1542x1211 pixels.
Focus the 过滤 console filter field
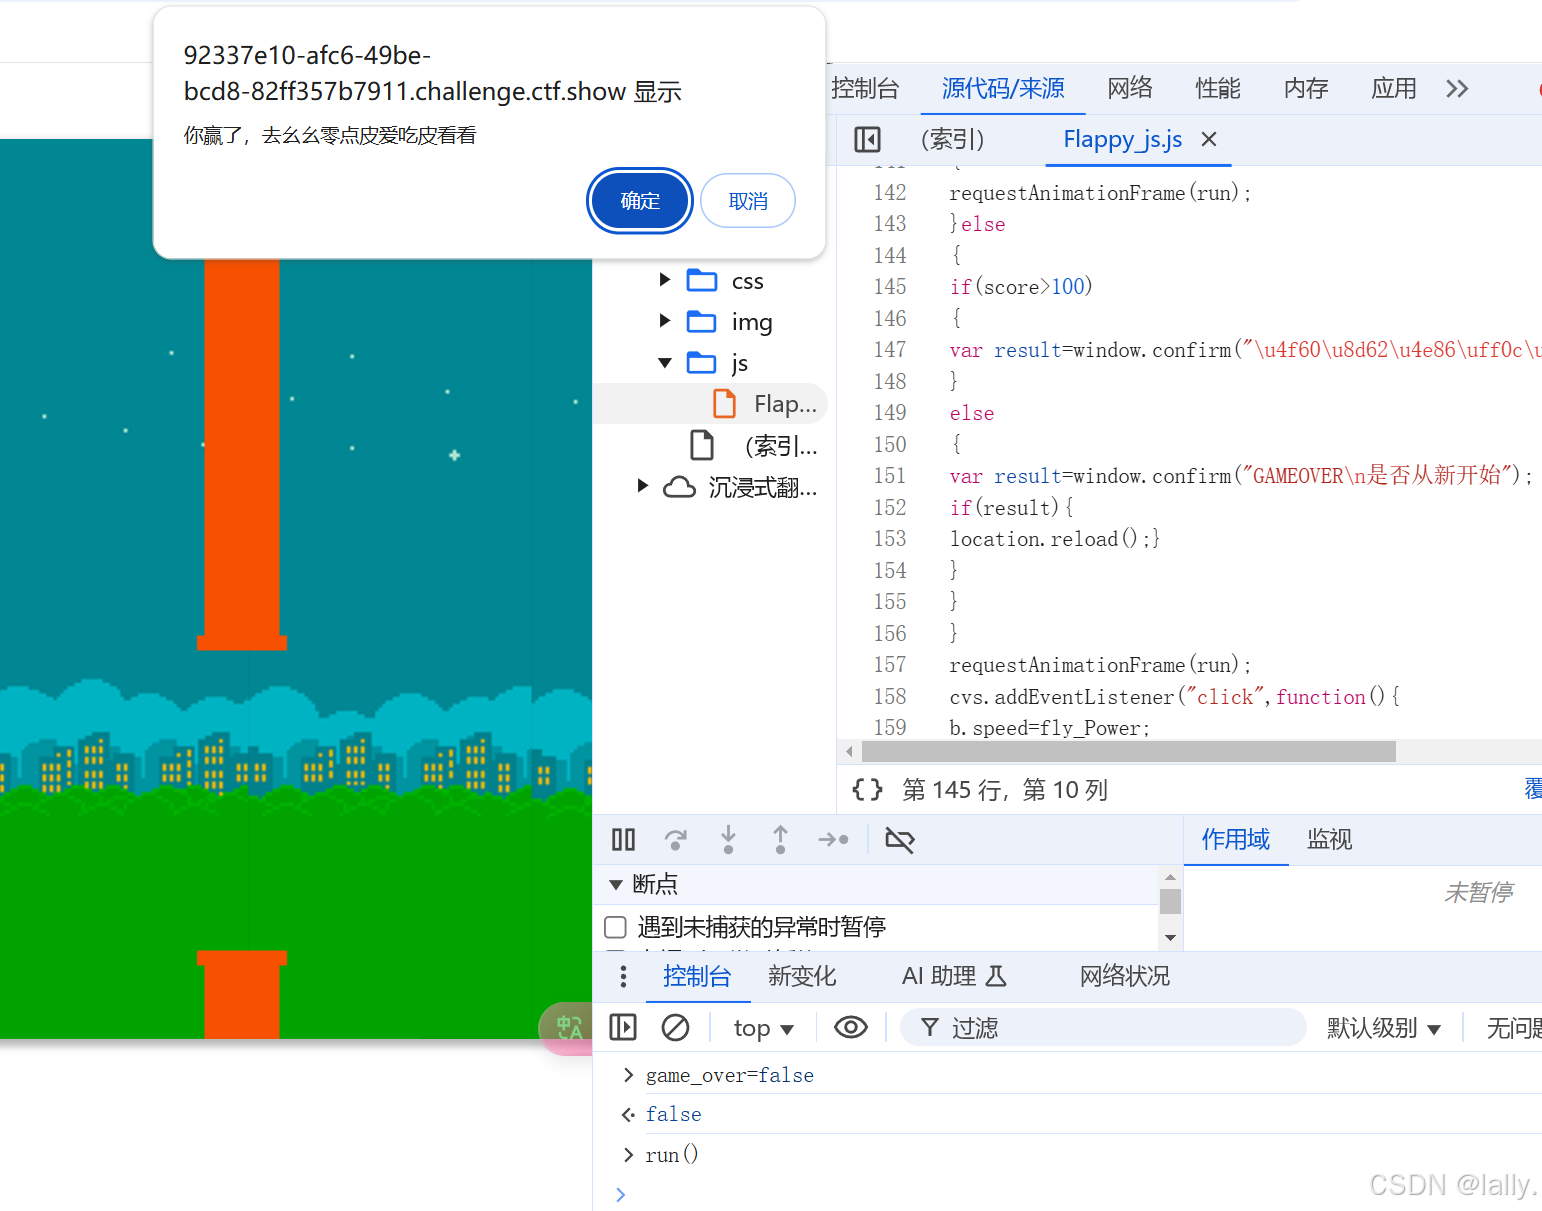1103,1027
